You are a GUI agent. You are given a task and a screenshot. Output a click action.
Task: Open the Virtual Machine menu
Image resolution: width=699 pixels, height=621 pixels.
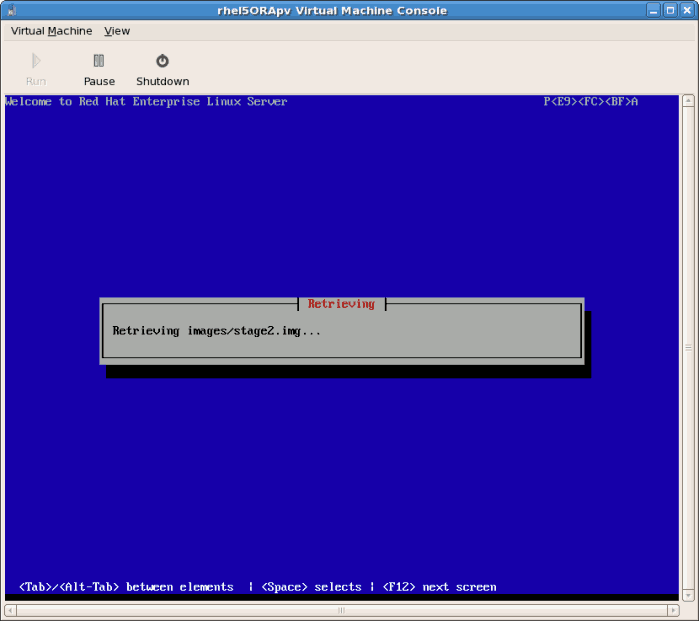click(51, 31)
